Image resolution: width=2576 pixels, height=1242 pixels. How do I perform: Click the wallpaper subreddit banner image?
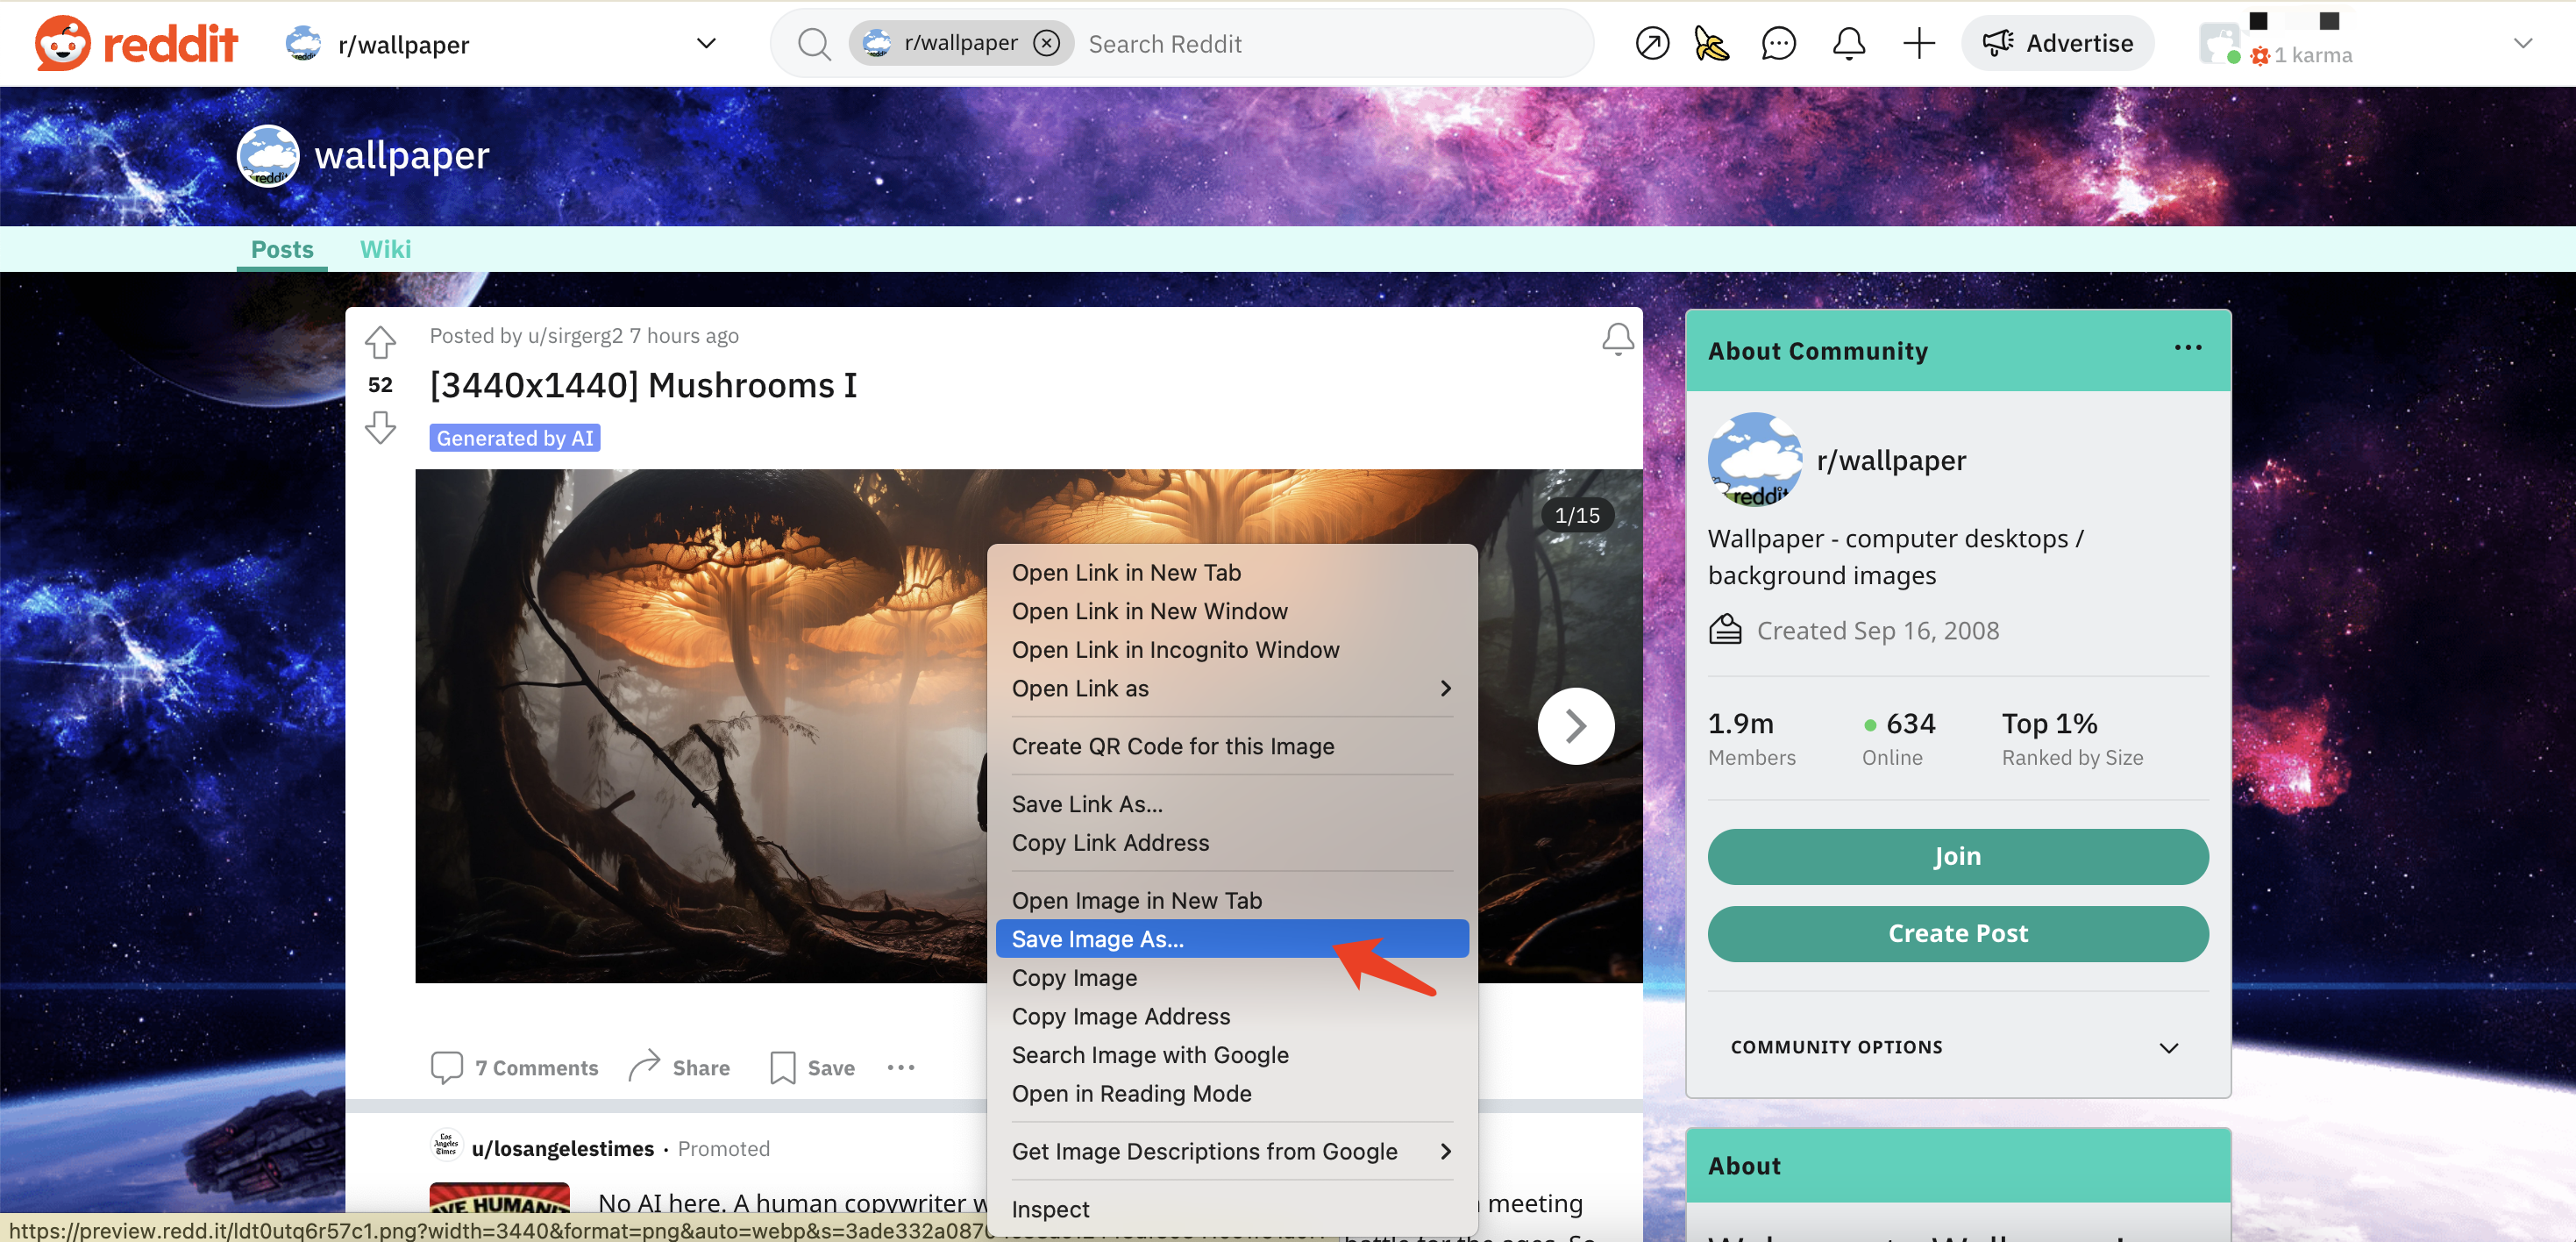1288,156
